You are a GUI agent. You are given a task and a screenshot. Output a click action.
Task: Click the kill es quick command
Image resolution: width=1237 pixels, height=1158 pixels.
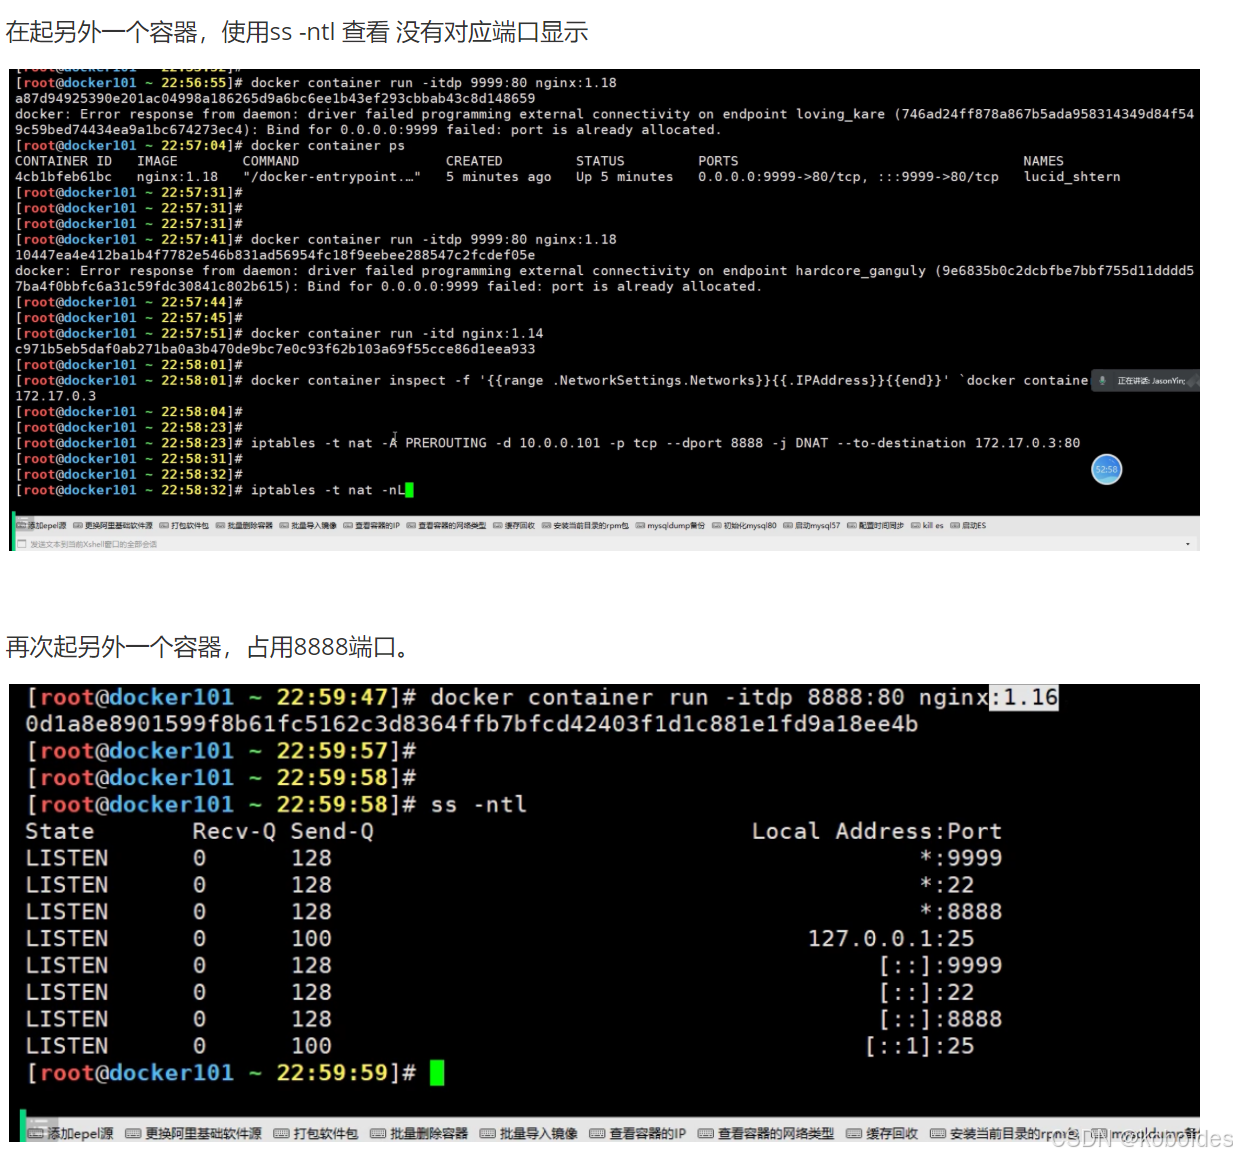[927, 525]
